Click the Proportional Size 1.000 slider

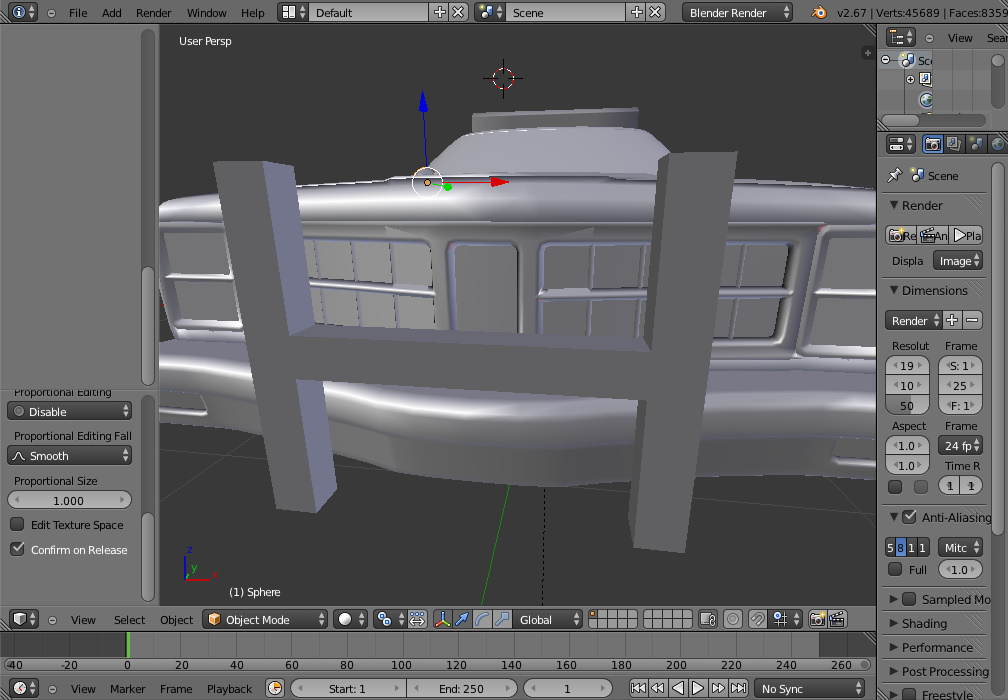[69, 500]
